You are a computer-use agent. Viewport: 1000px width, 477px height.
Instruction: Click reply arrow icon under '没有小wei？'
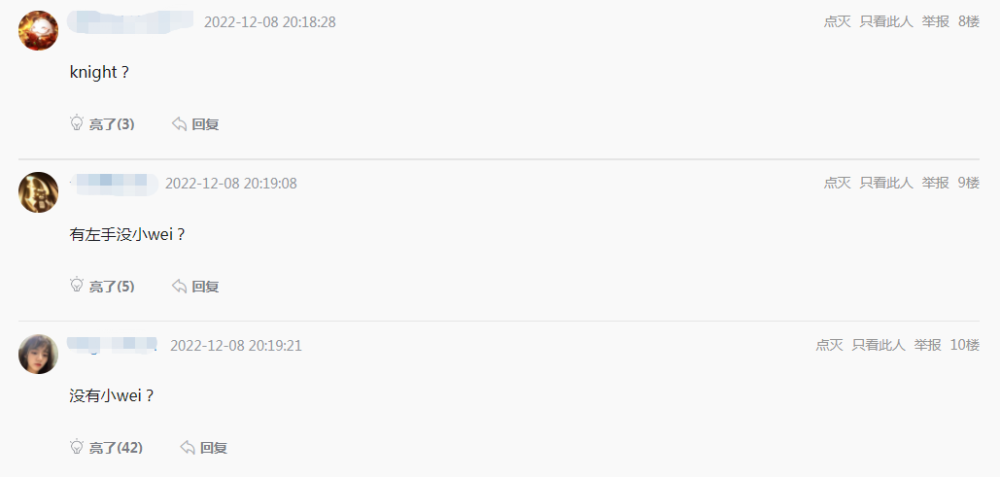pyautogui.click(x=188, y=448)
